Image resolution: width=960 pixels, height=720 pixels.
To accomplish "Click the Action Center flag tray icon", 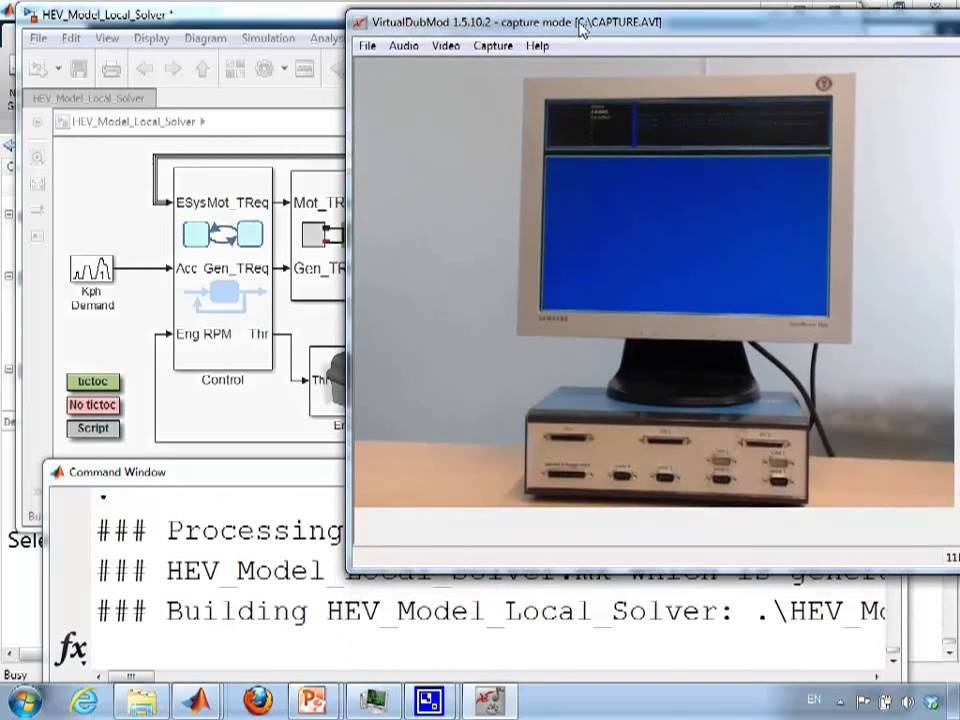I will (863, 702).
